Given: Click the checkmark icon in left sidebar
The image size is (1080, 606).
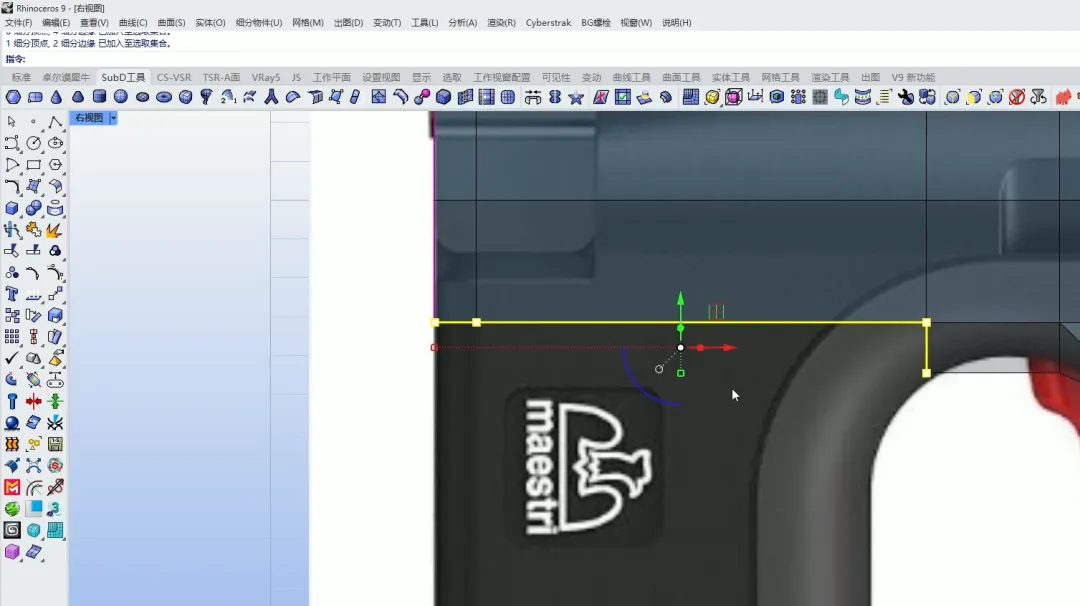Looking at the screenshot, I should (x=12, y=358).
